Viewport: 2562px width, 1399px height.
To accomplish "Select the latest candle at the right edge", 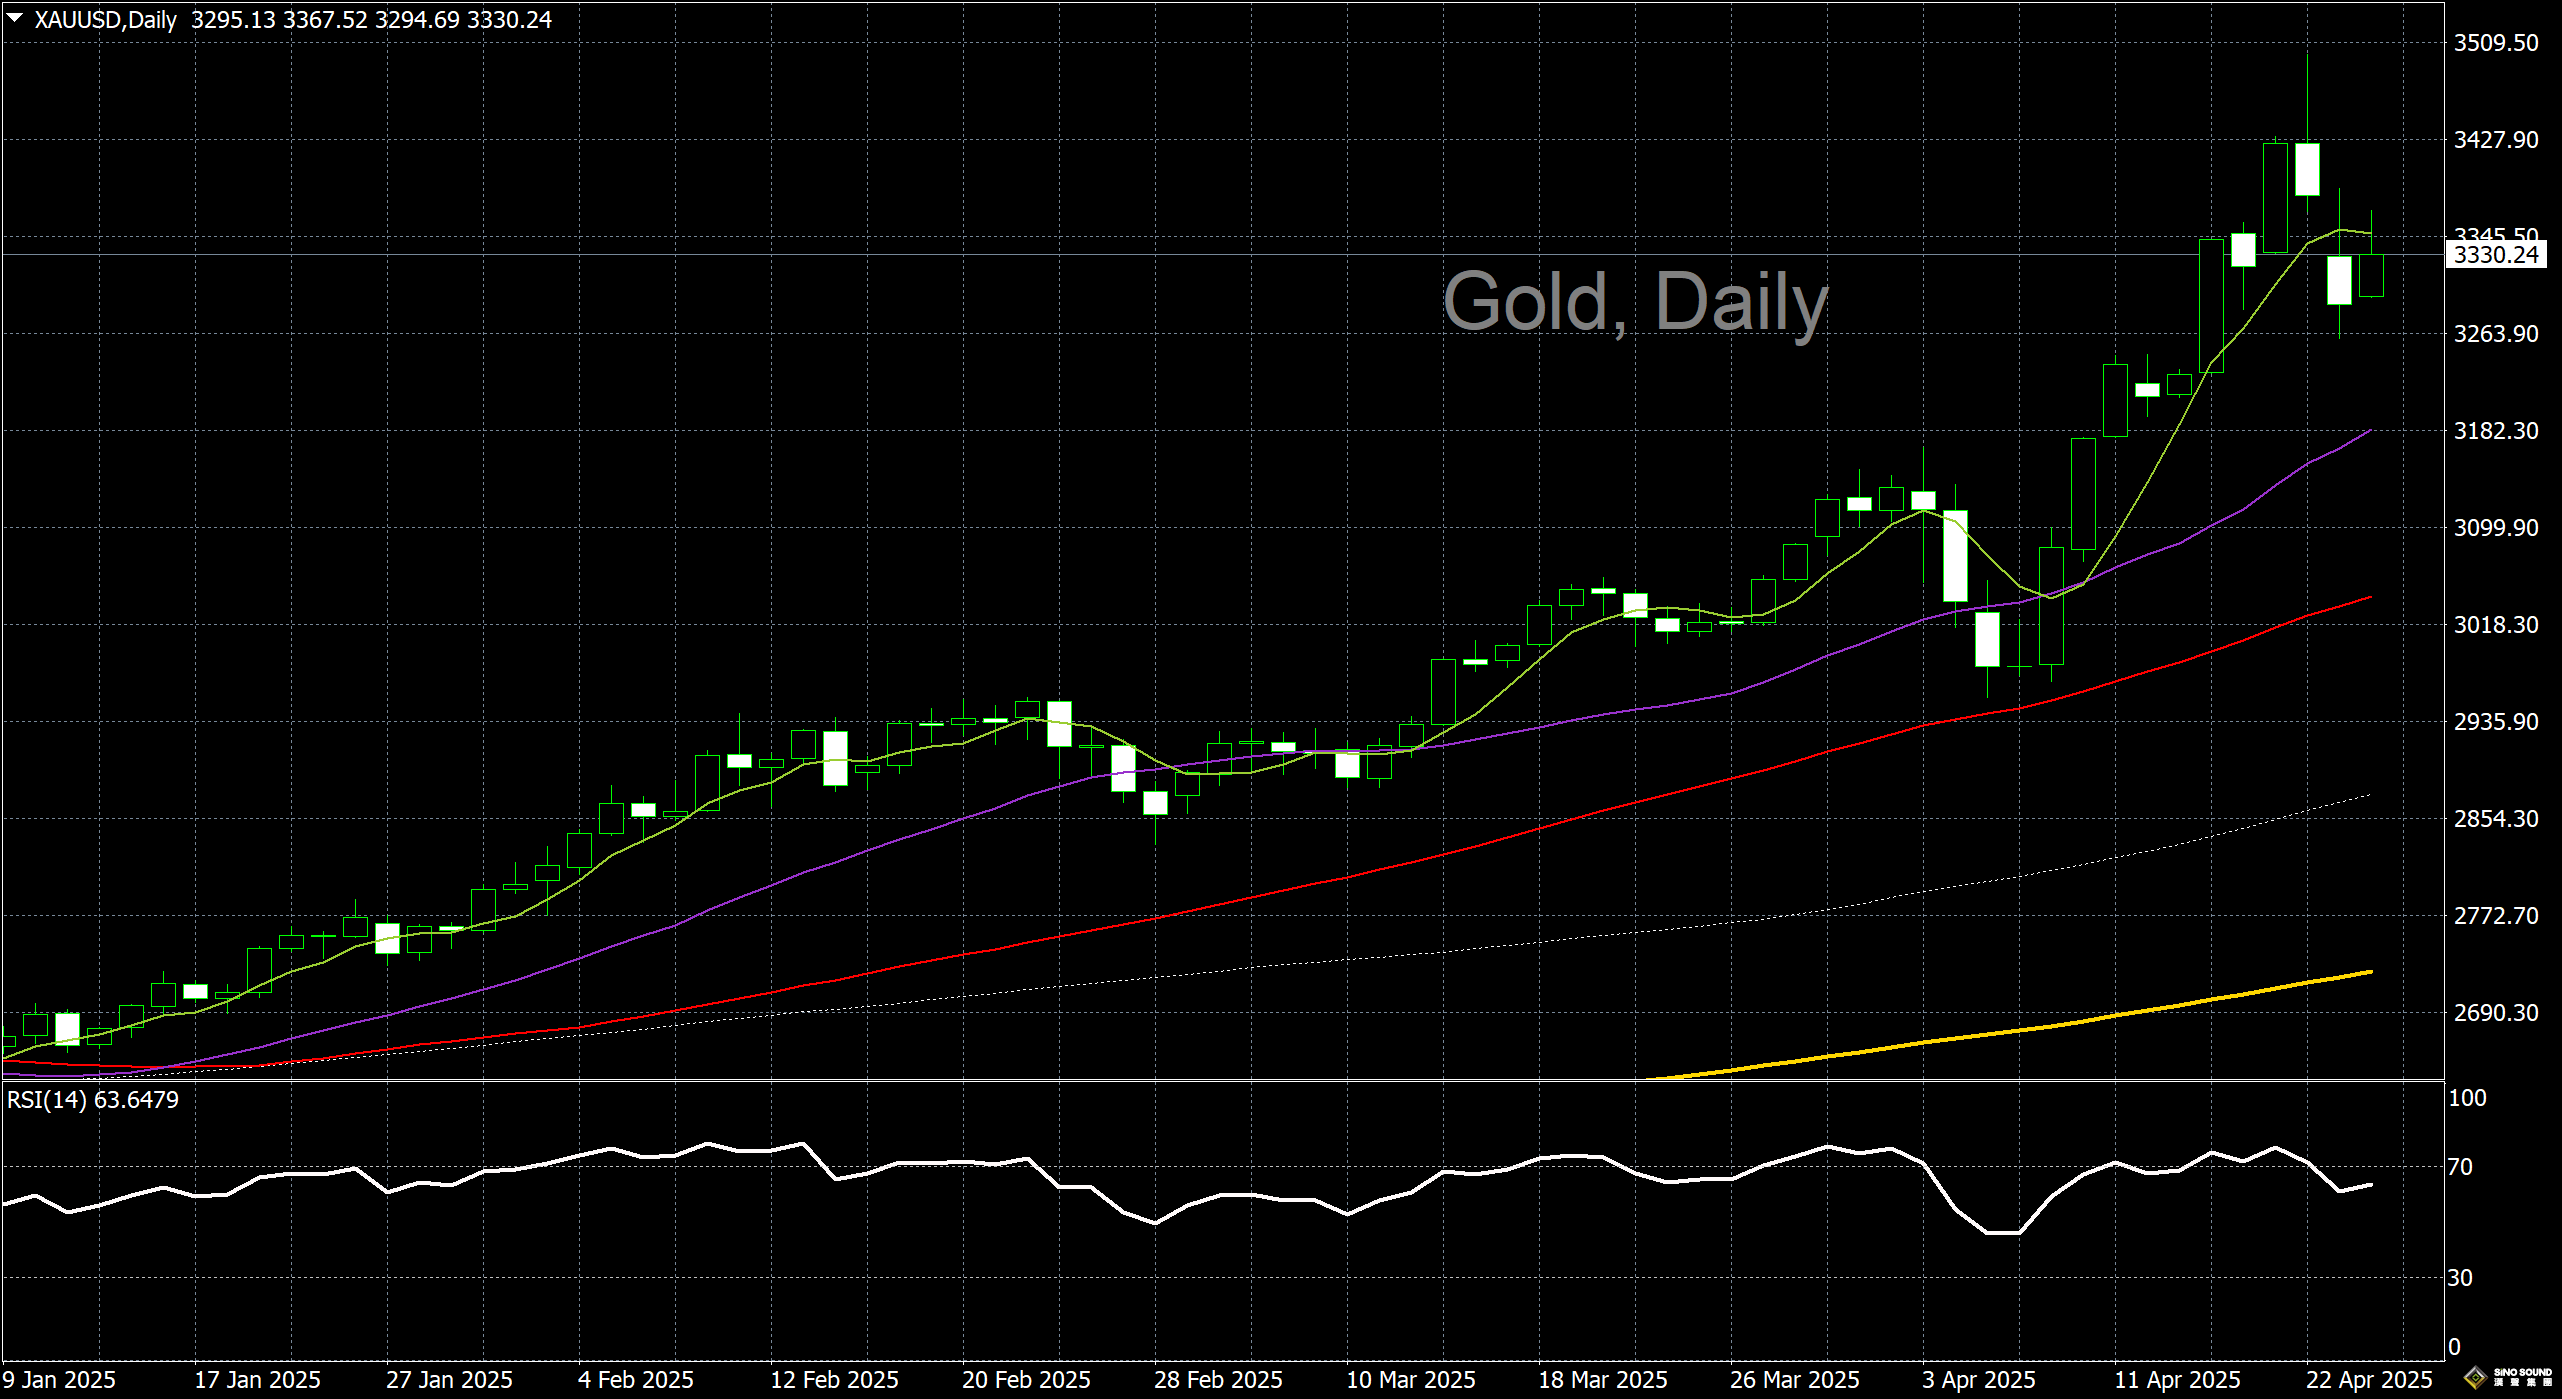I will coord(2371,275).
